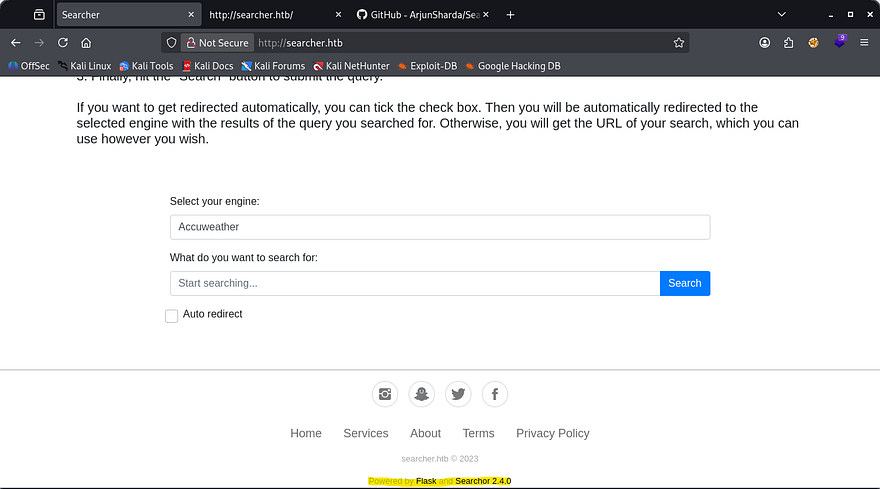Open the Twitter social icon
This screenshot has width=880, height=489.
pyautogui.click(x=458, y=394)
